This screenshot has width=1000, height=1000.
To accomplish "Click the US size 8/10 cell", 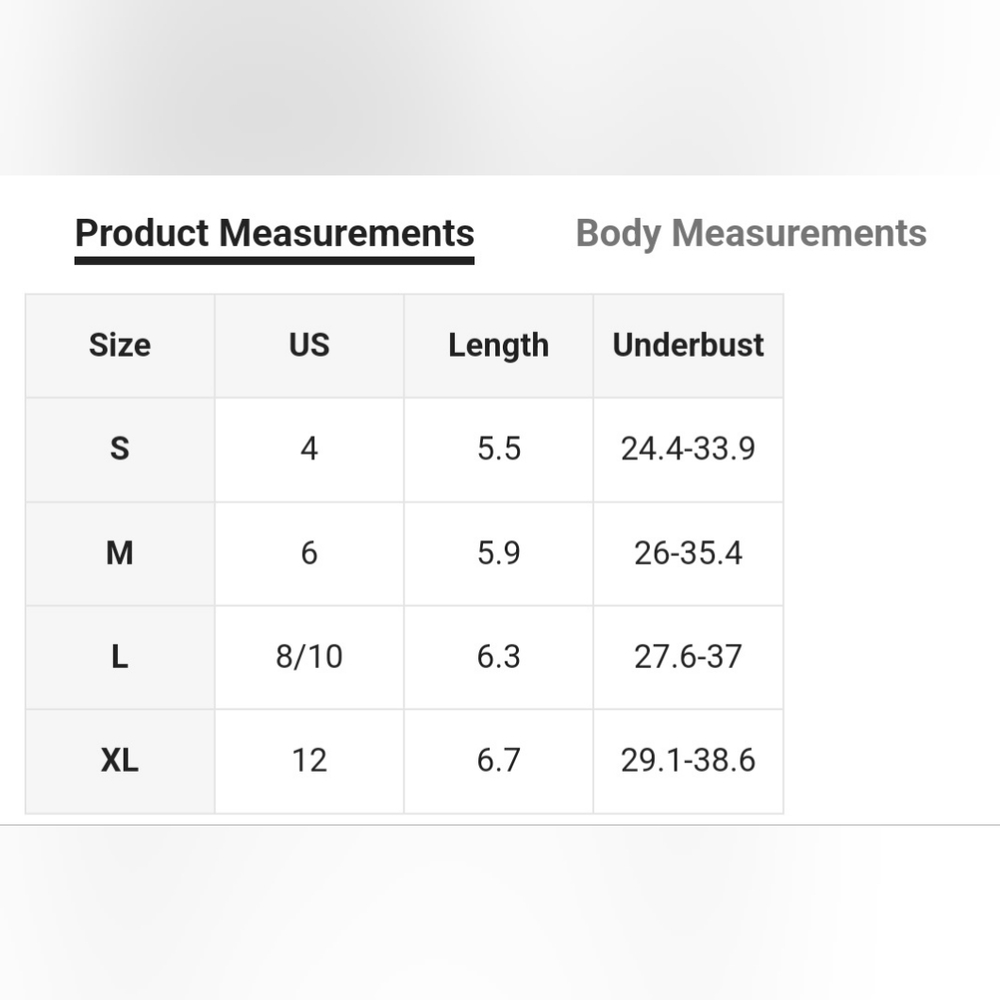I will click(x=309, y=657).
